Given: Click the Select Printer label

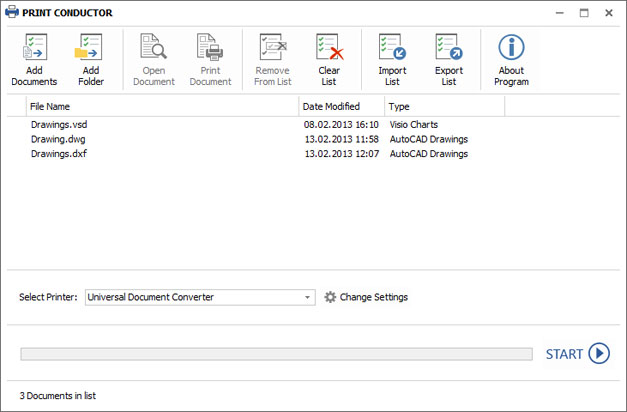Looking at the screenshot, I should 48,297.
